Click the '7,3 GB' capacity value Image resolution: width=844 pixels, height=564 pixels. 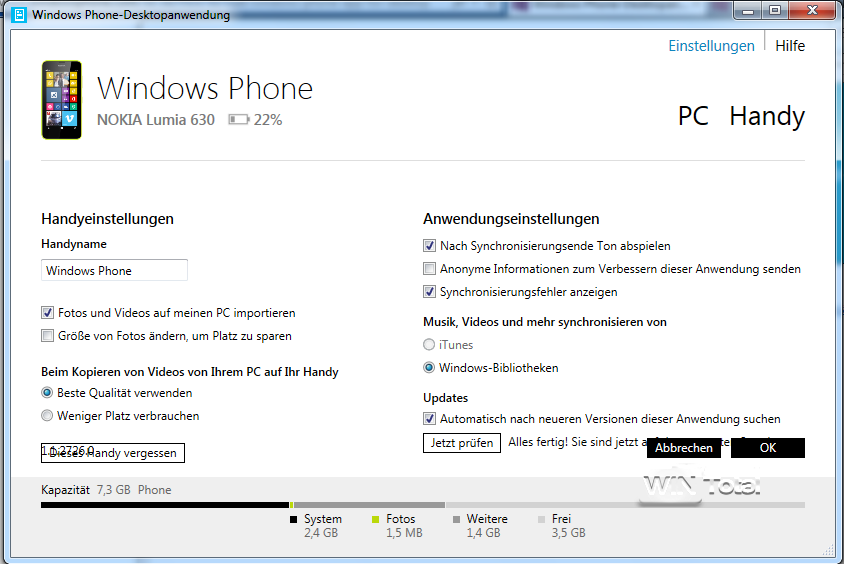click(x=114, y=490)
